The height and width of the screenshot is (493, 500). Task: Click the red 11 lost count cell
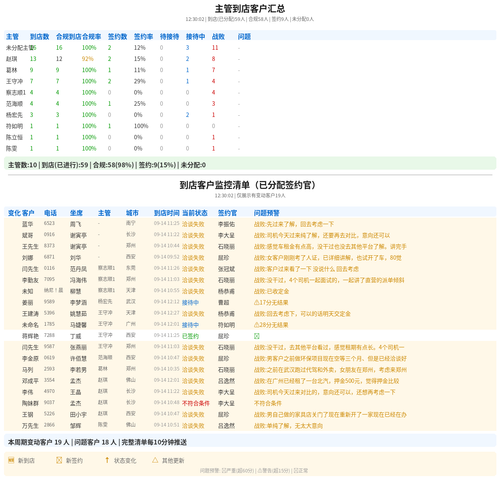[215, 48]
